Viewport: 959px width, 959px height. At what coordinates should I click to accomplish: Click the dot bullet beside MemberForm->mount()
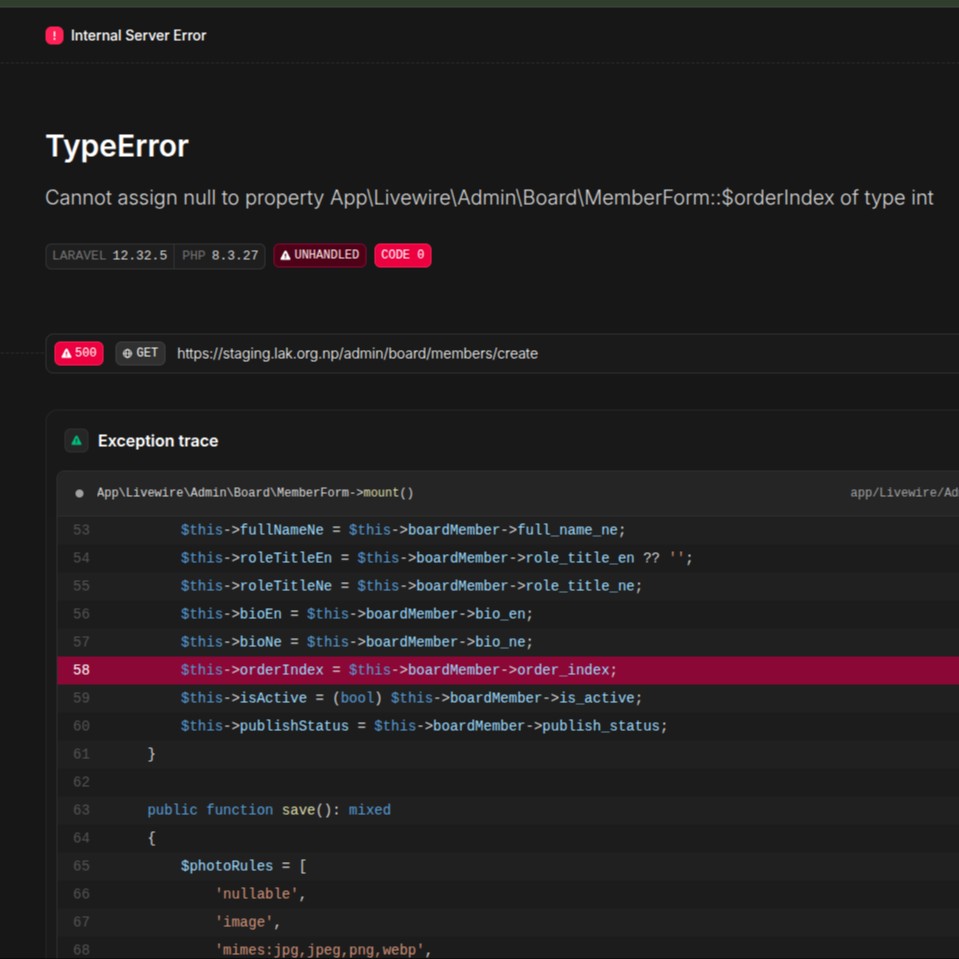click(79, 493)
